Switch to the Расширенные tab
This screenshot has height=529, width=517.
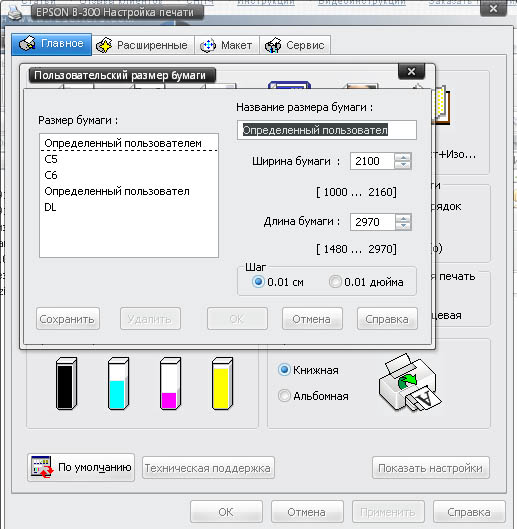pyautogui.click(x=143, y=45)
